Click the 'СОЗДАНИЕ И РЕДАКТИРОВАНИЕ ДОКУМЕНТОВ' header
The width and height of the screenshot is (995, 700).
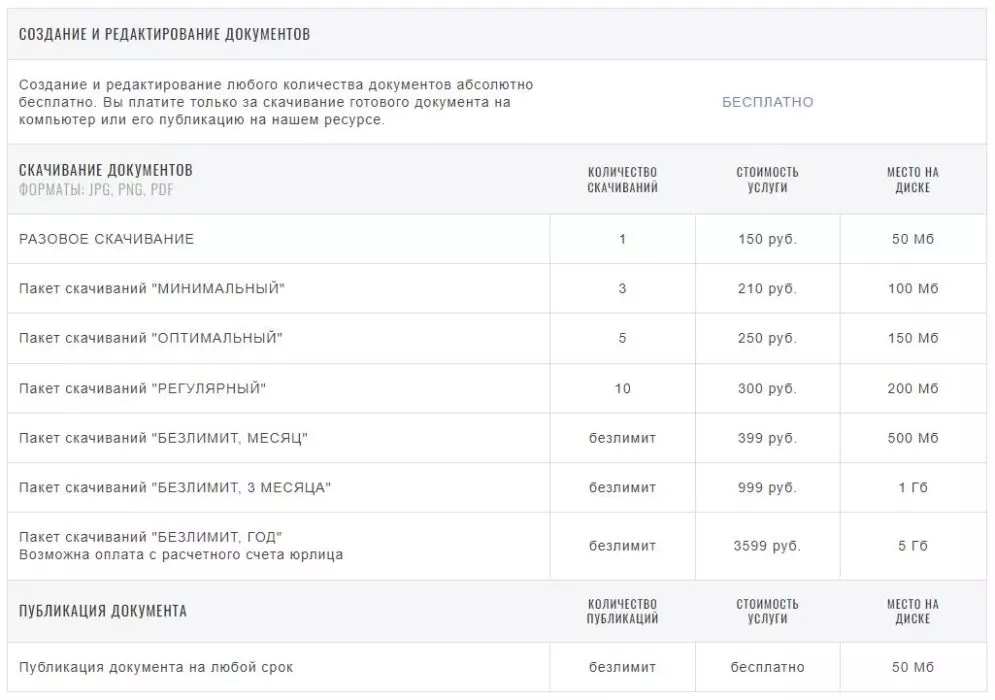pyautogui.click(x=164, y=34)
